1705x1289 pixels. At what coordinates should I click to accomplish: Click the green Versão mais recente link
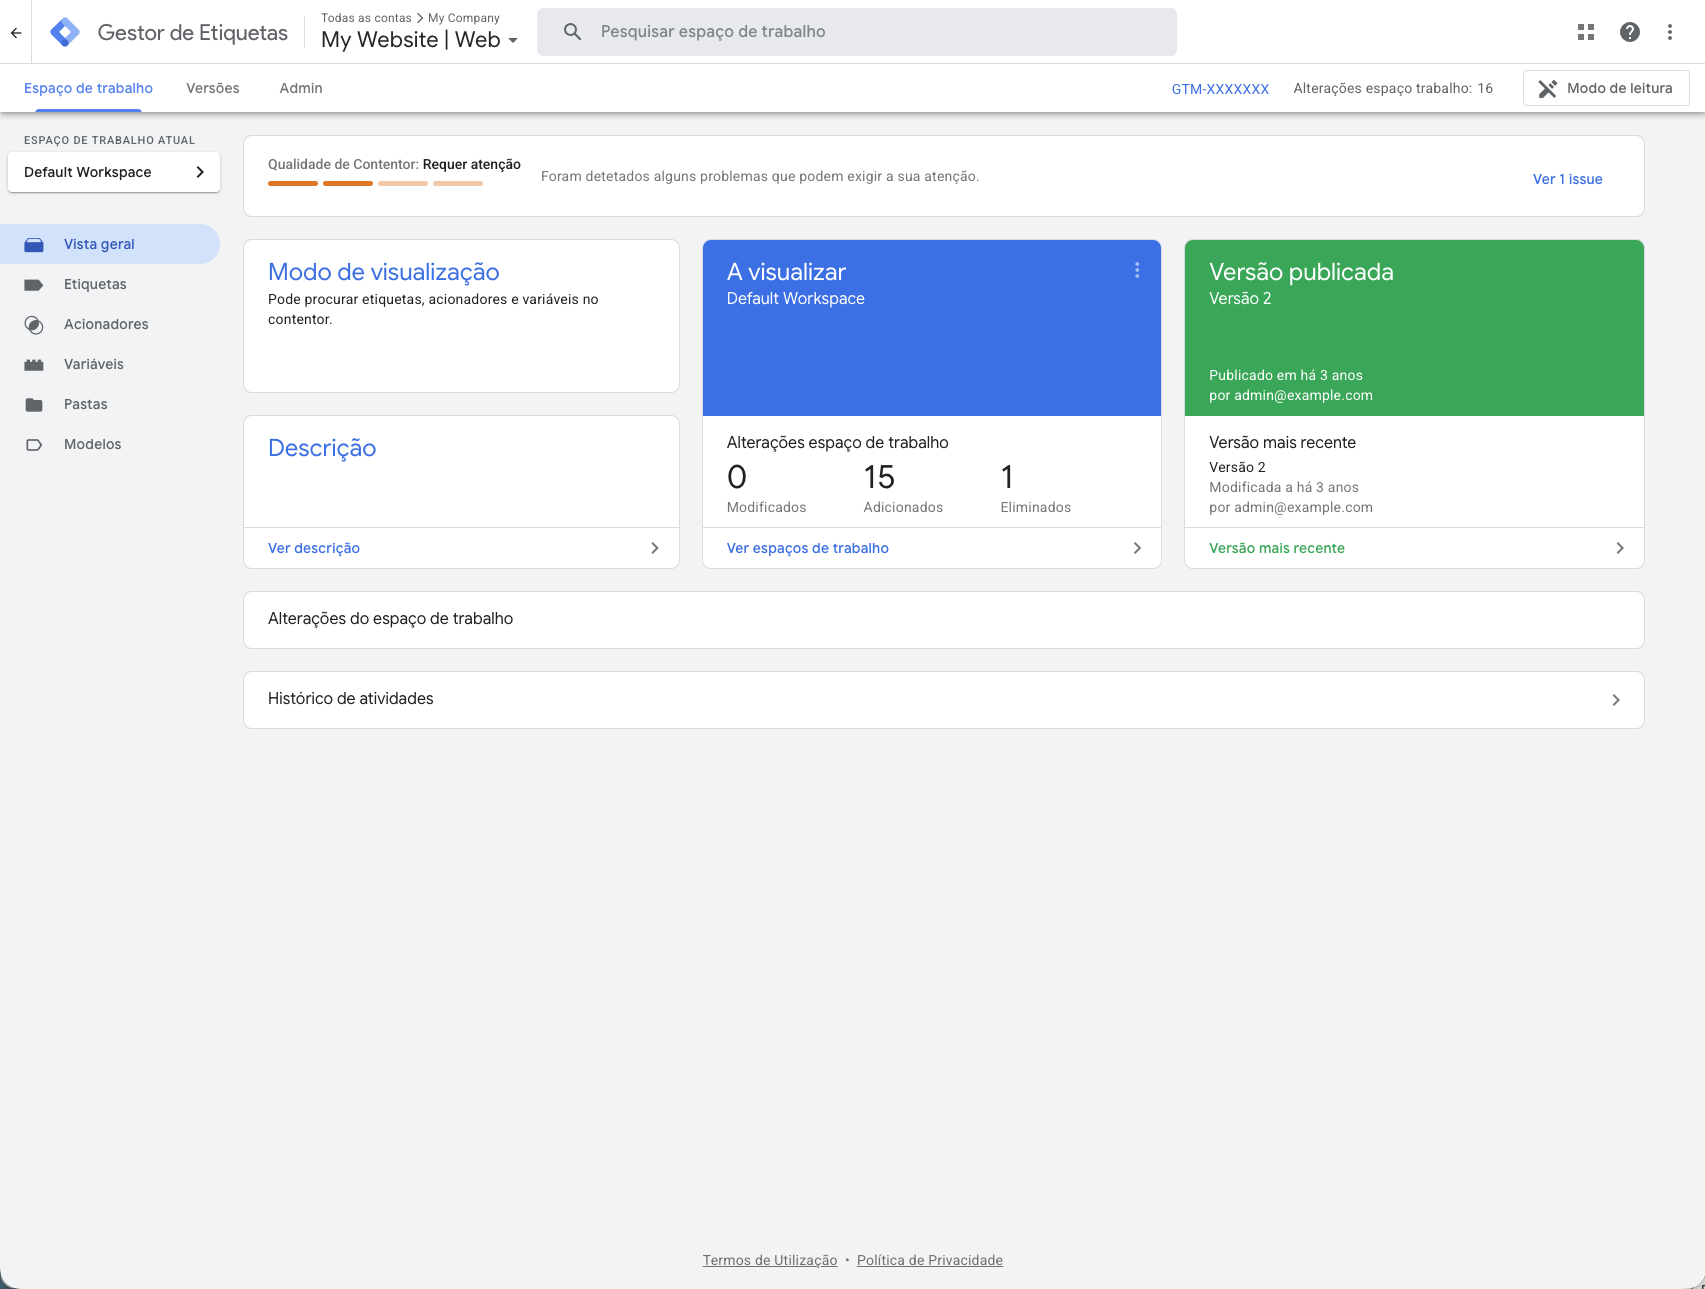1277,548
